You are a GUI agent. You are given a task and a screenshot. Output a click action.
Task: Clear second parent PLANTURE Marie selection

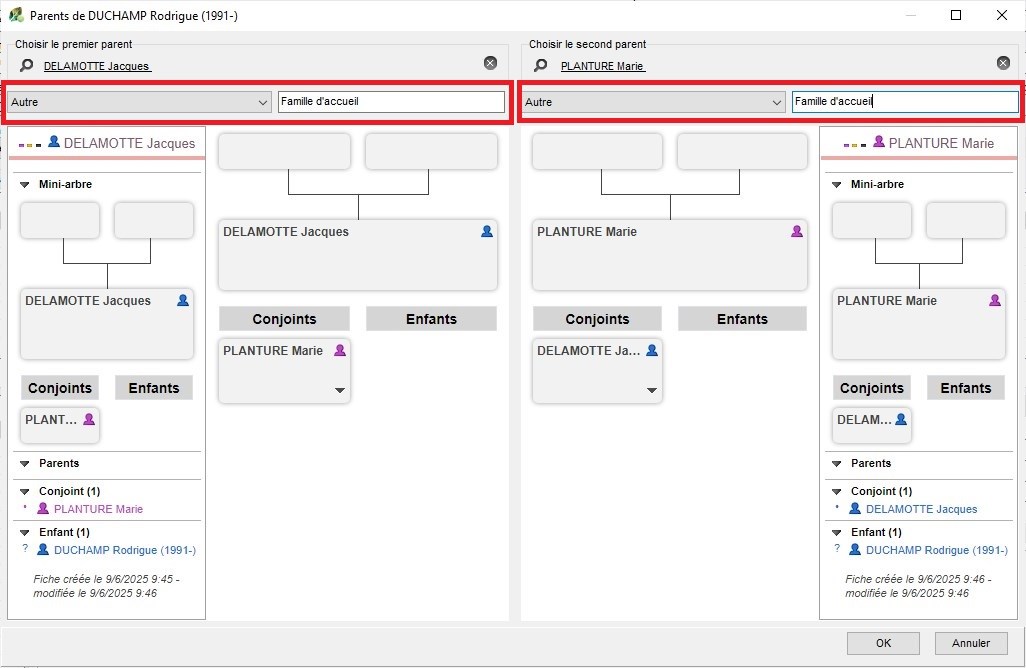point(1003,63)
